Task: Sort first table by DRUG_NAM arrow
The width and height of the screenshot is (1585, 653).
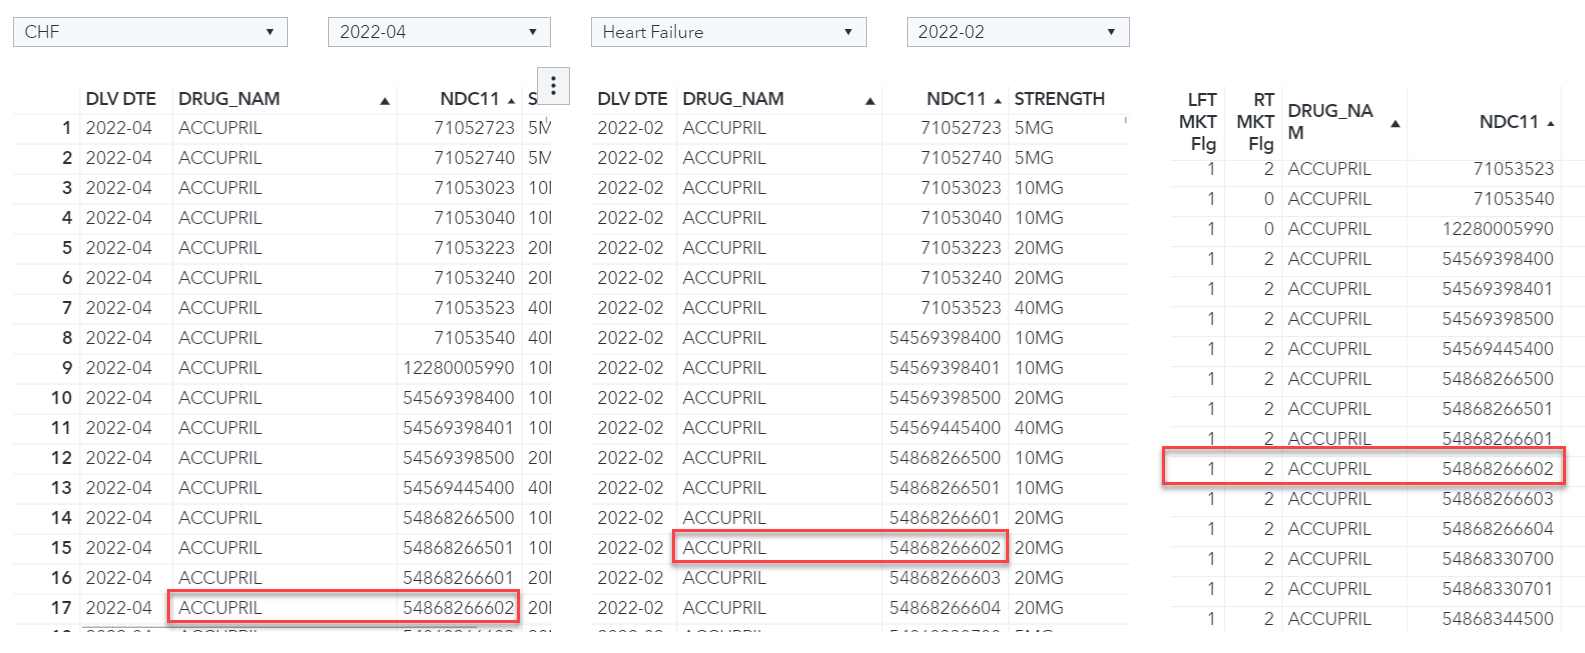Action: [385, 101]
